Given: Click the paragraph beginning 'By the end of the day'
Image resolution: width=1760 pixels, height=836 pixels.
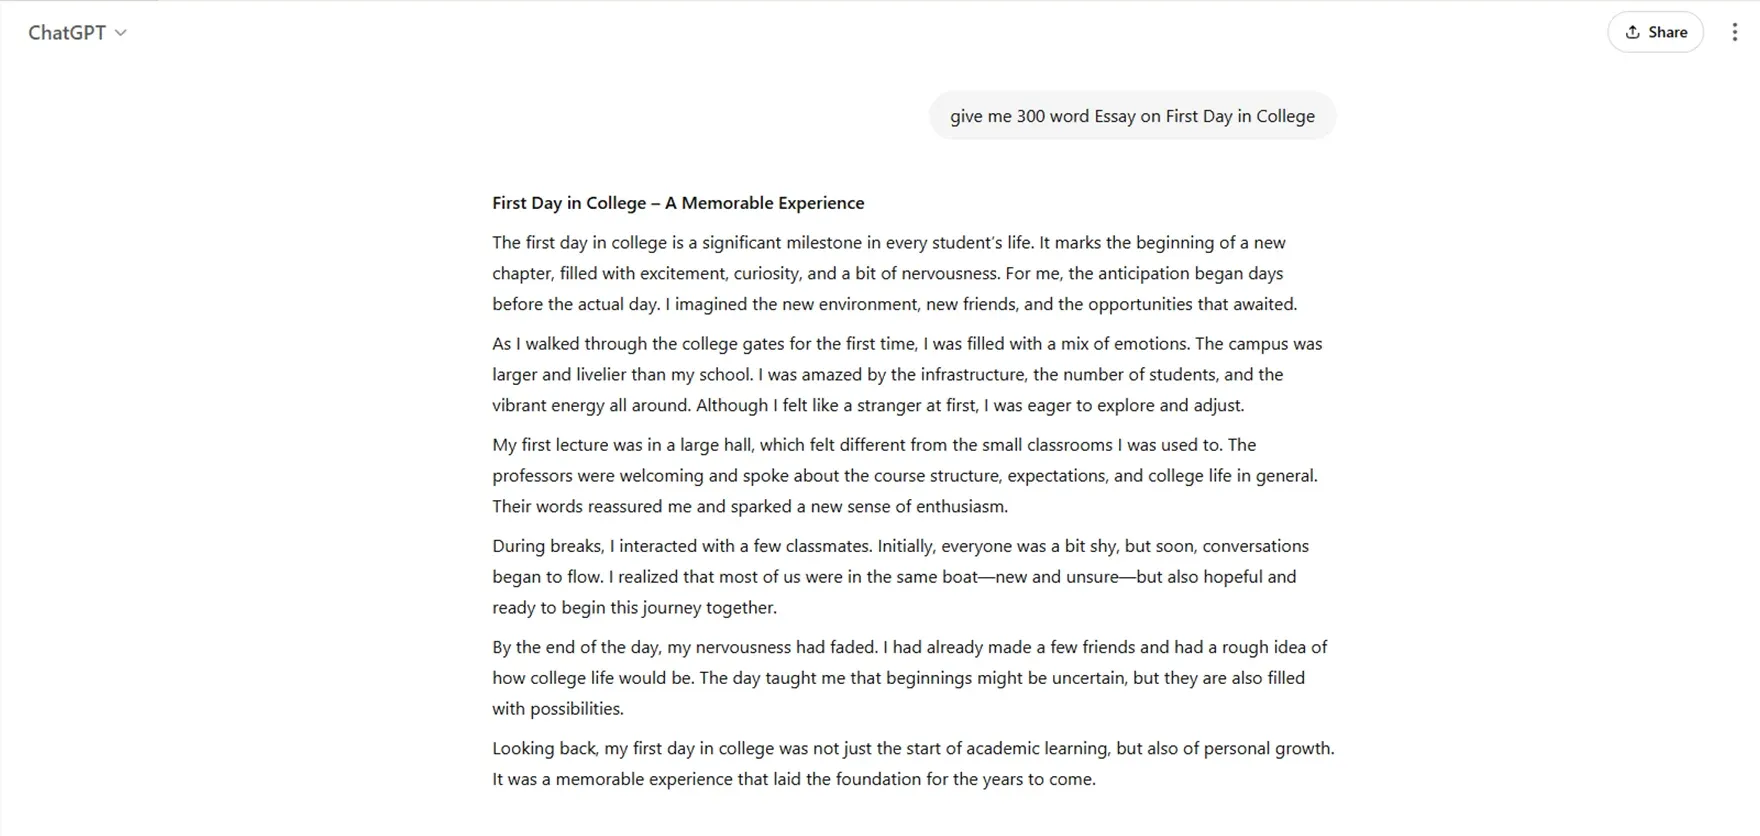Looking at the screenshot, I should (x=910, y=677).
